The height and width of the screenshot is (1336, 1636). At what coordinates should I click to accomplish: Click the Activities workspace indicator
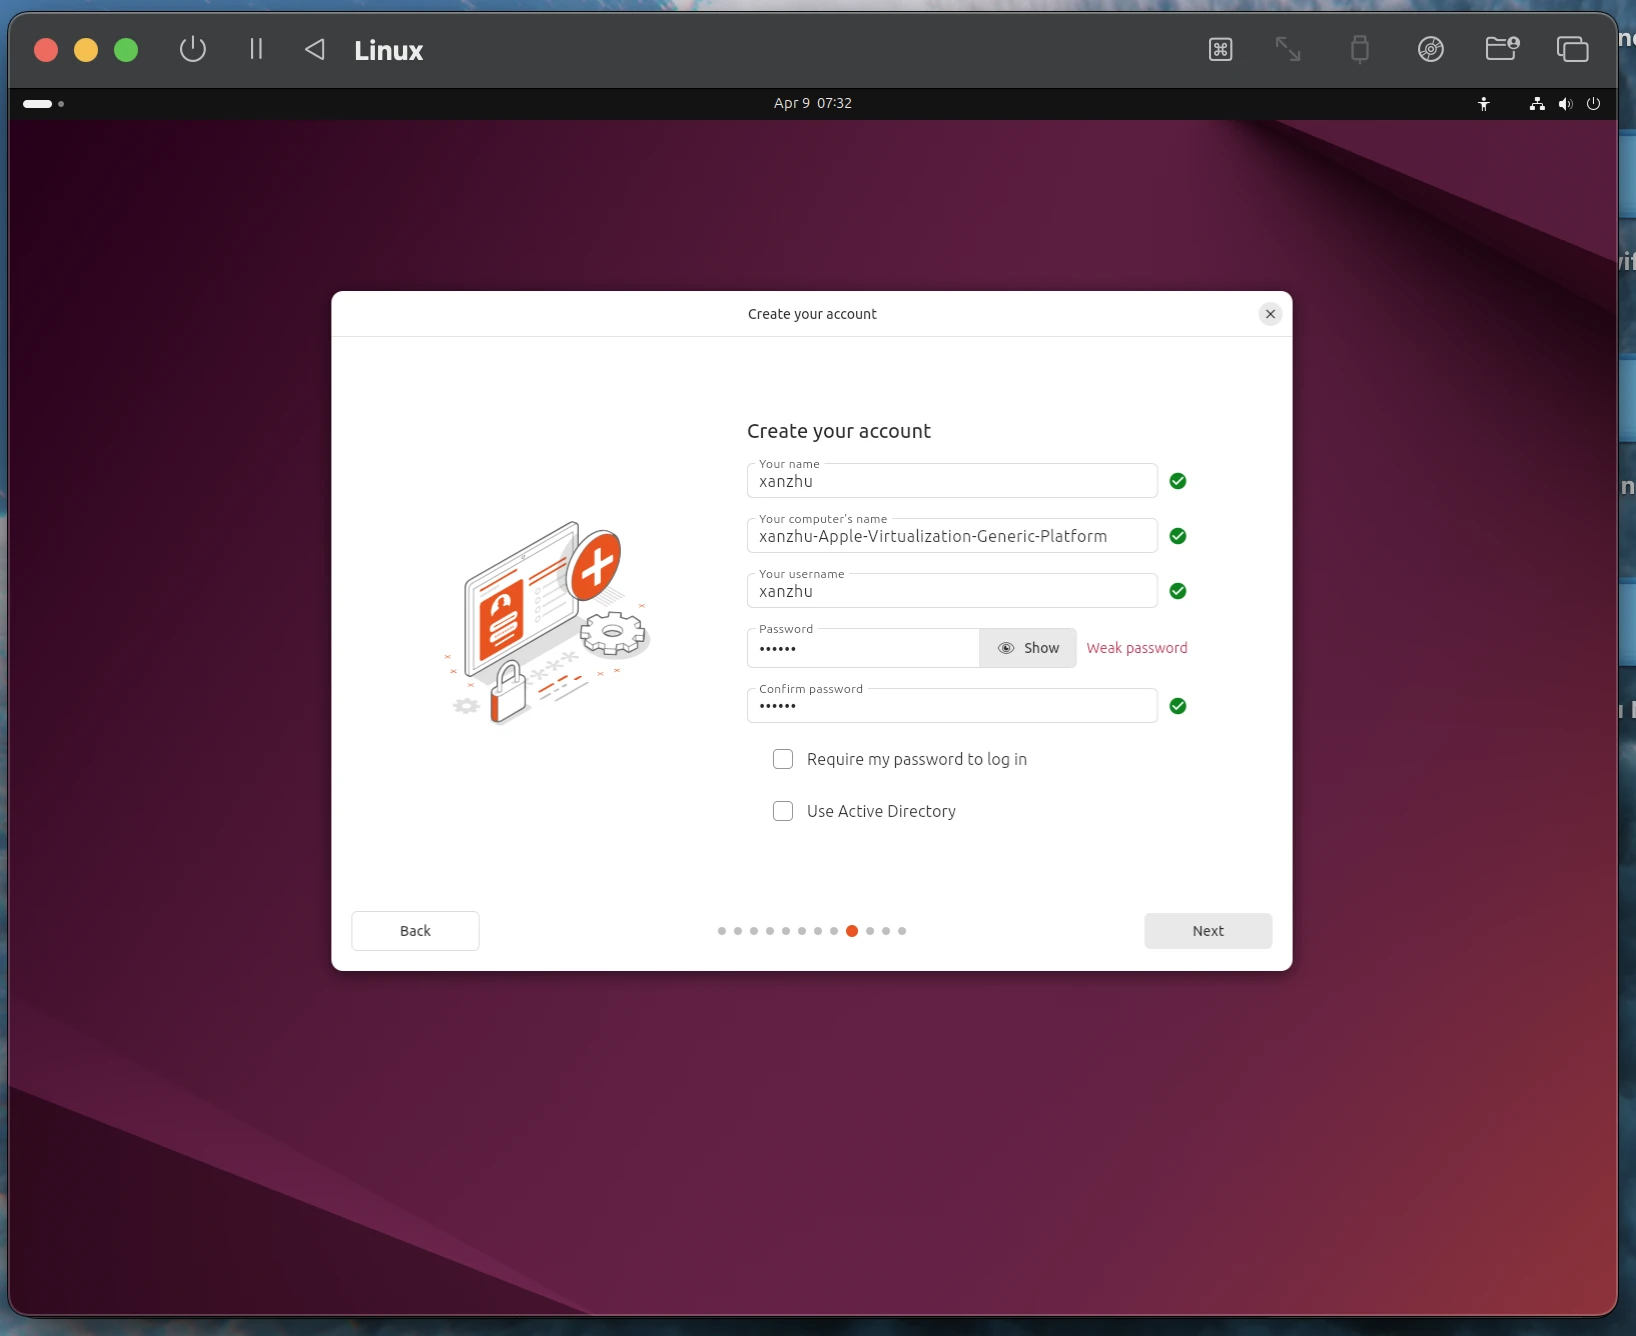coord(44,104)
